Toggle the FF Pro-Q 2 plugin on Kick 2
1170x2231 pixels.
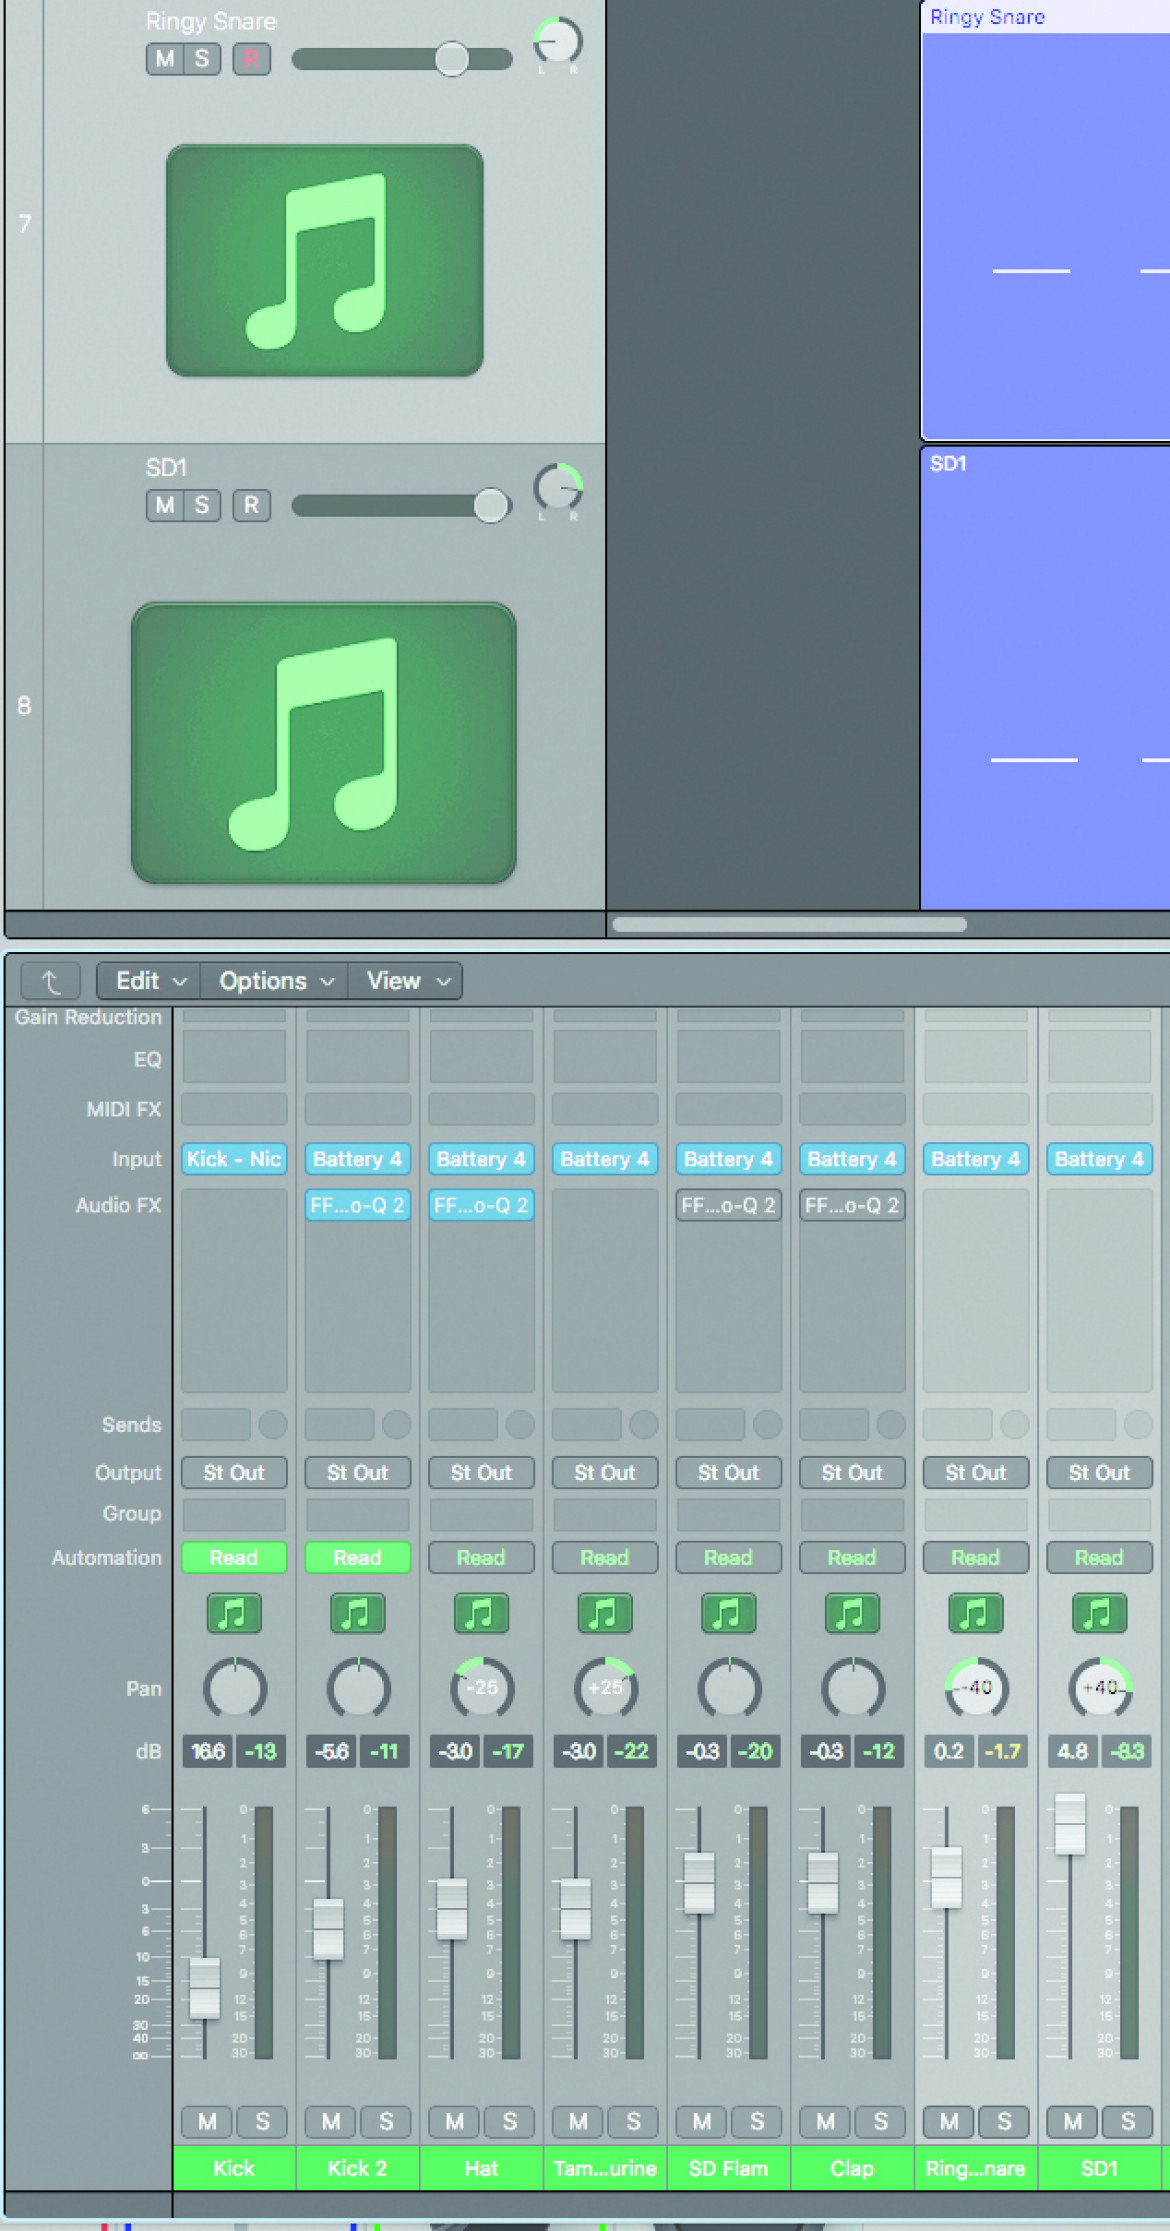(x=357, y=1205)
